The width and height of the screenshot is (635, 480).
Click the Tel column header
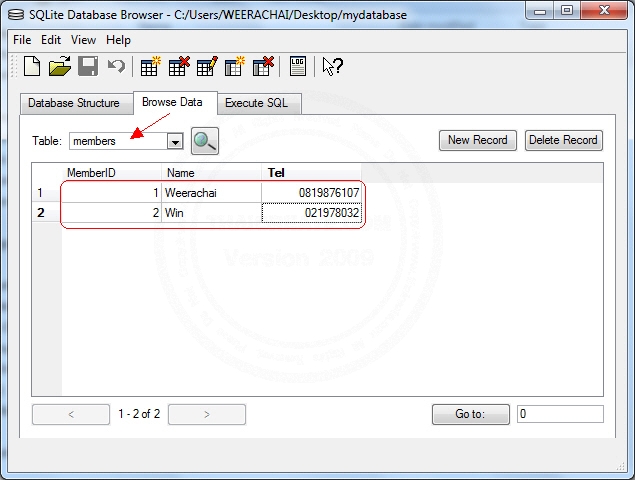click(311, 173)
